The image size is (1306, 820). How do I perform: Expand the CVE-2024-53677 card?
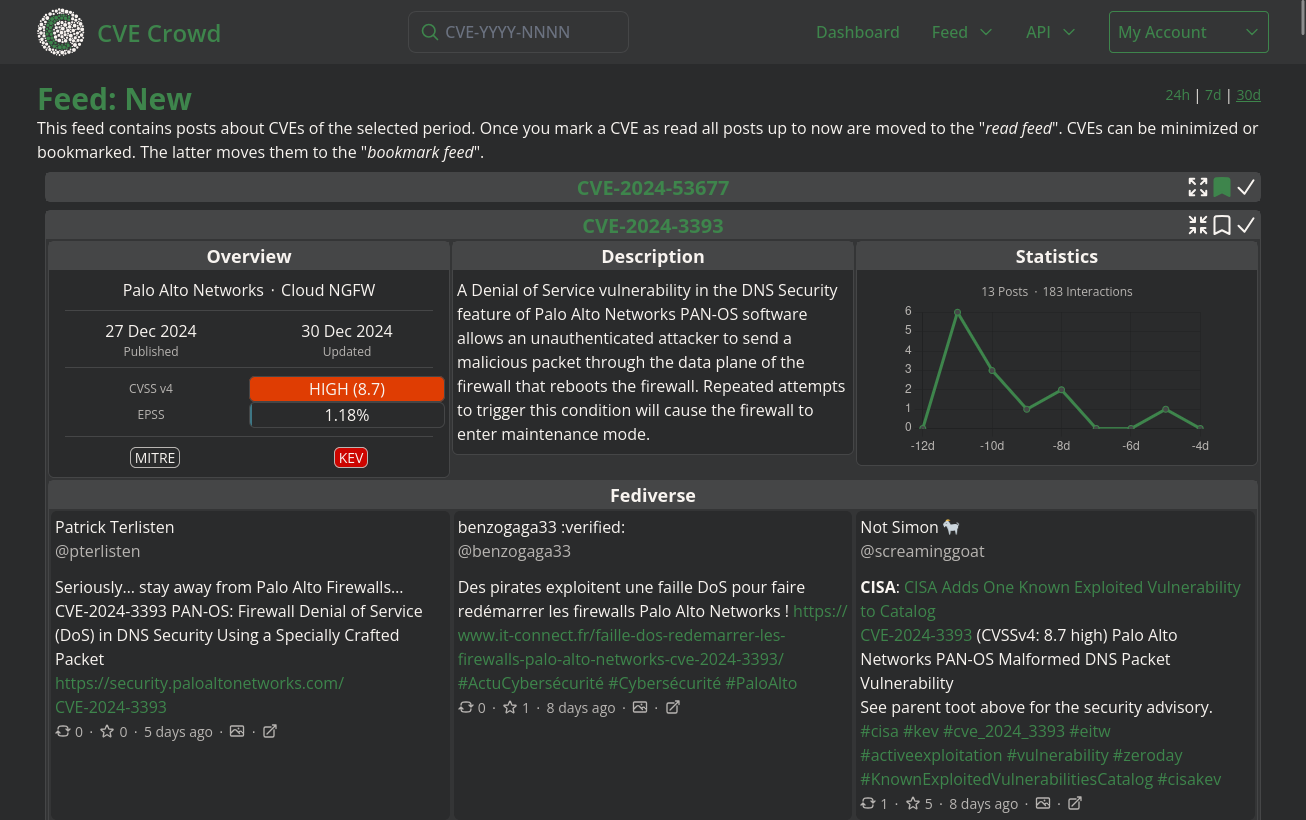point(1198,187)
